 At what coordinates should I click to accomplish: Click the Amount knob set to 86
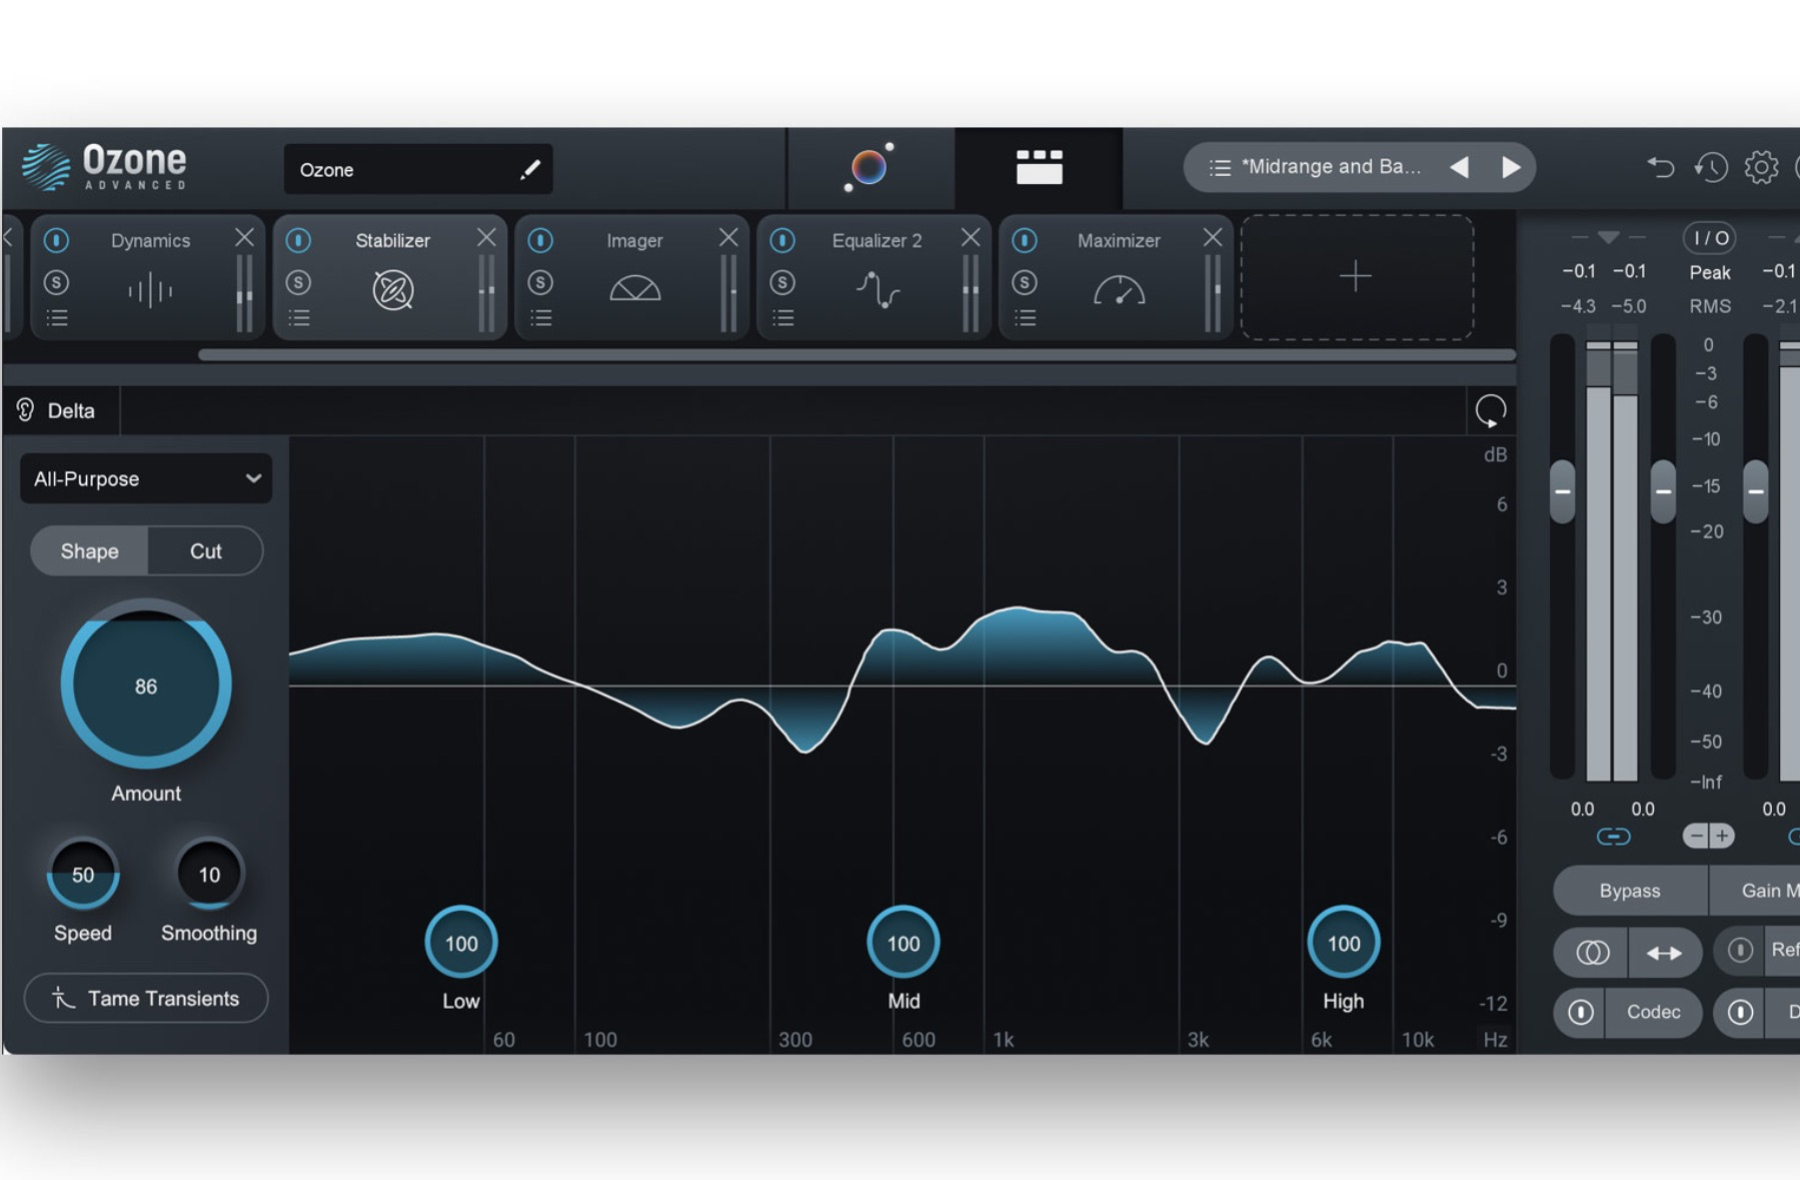tap(146, 685)
